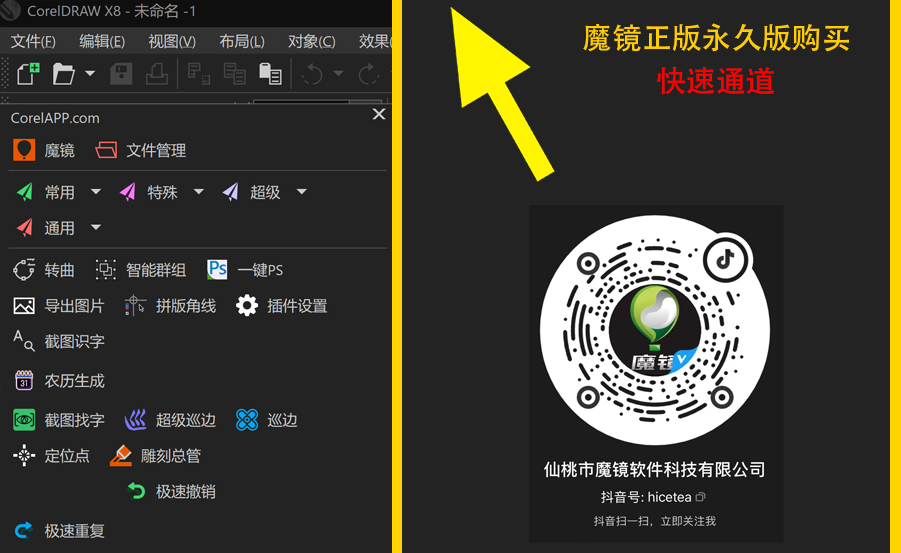Screen dimensions: 901x553
Task: Expand the Undo history dropdown arrow
Action: pyautogui.click(x=338, y=74)
